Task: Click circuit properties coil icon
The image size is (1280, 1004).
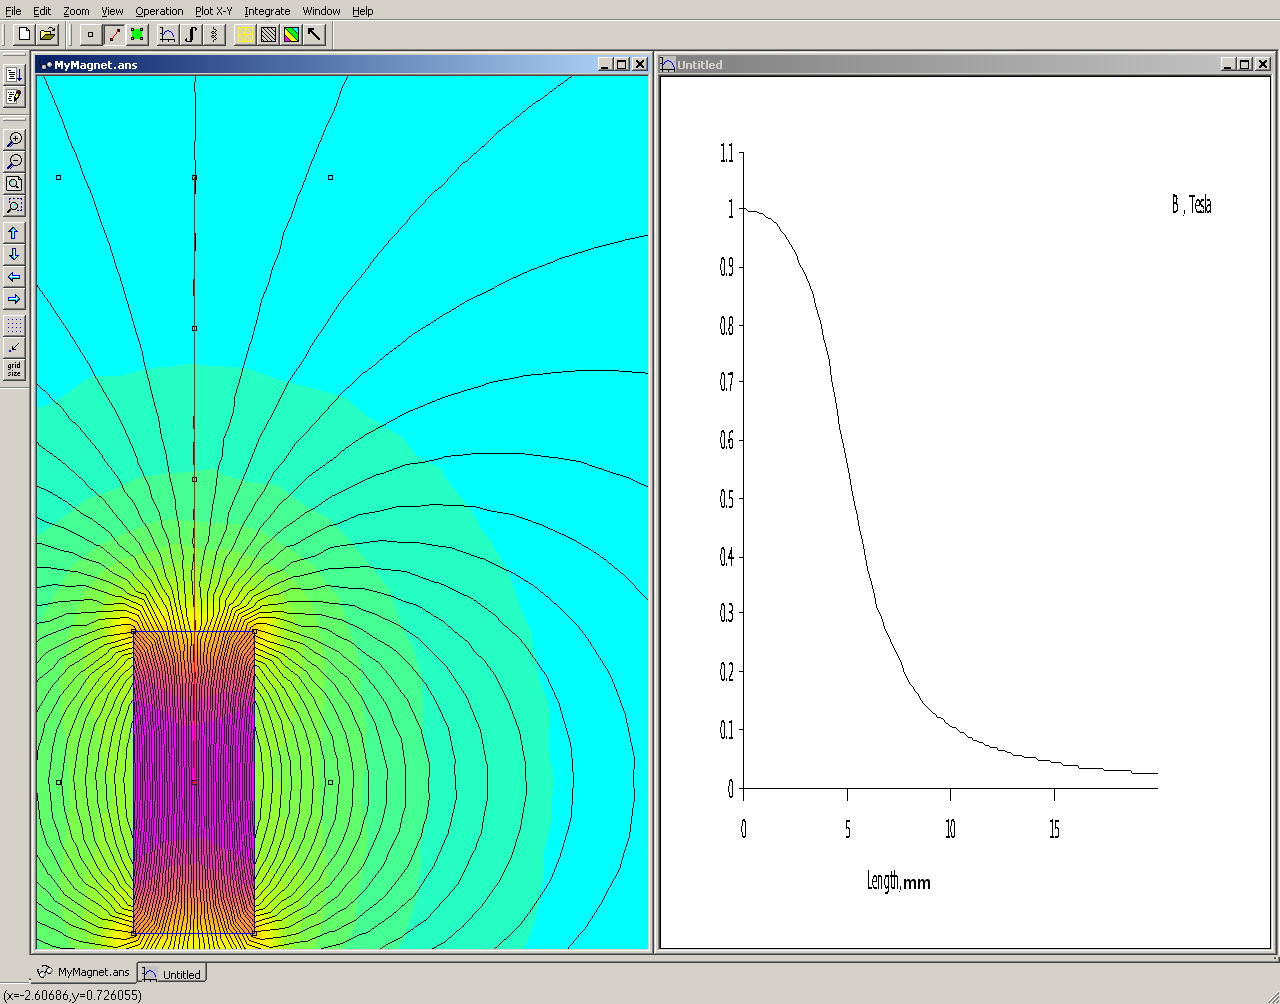Action: tap(214, 34)
